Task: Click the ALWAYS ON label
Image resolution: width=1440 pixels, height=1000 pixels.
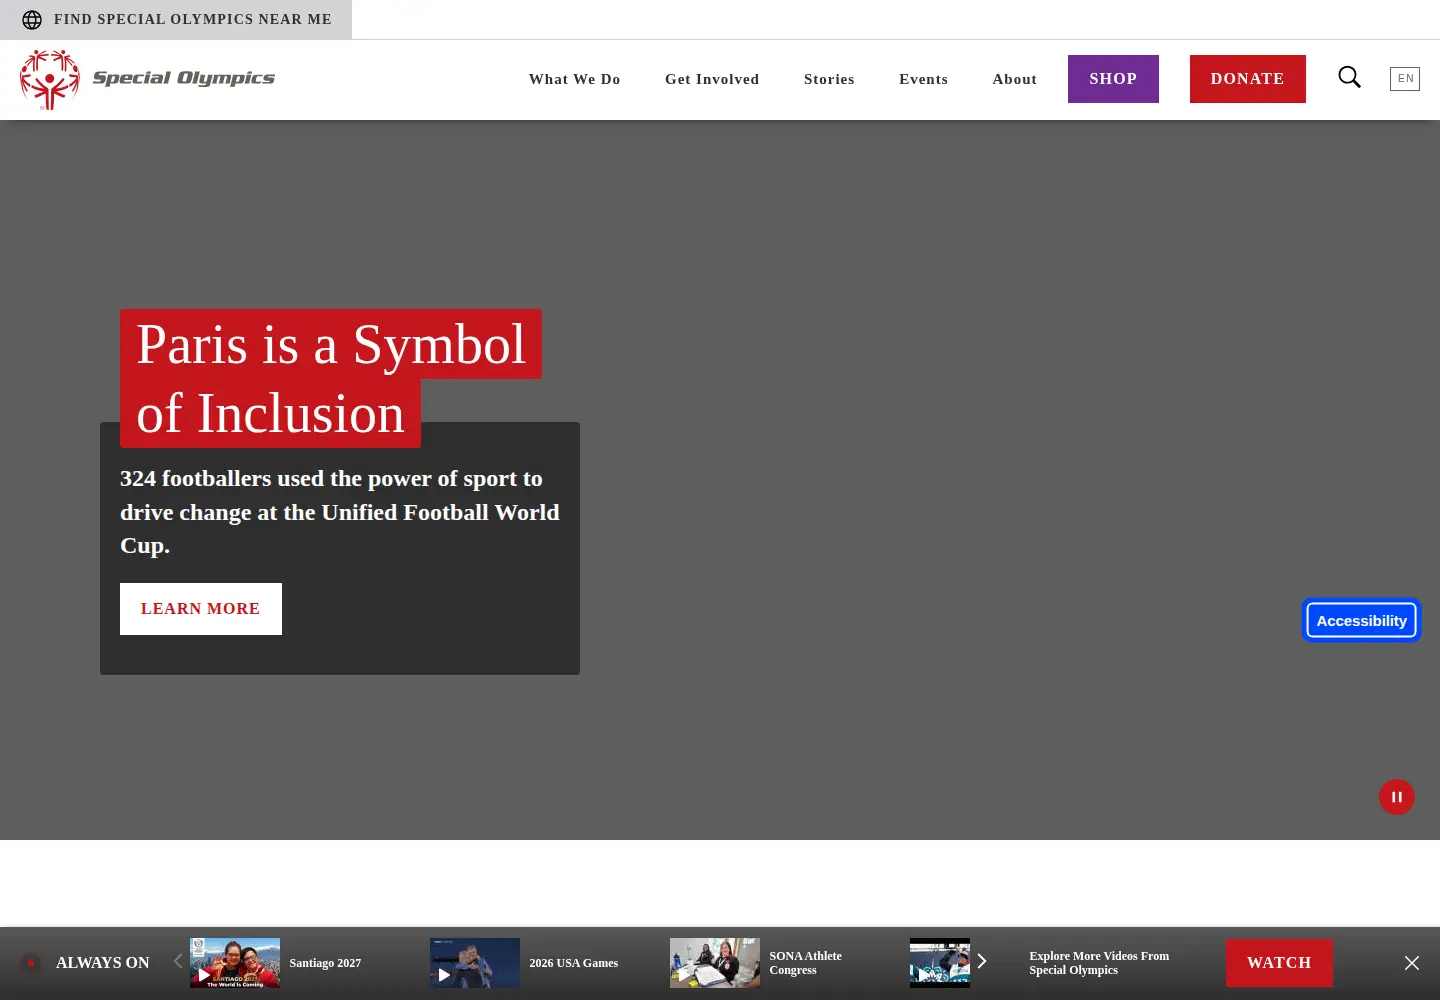Action: click(x=103, y=963)
